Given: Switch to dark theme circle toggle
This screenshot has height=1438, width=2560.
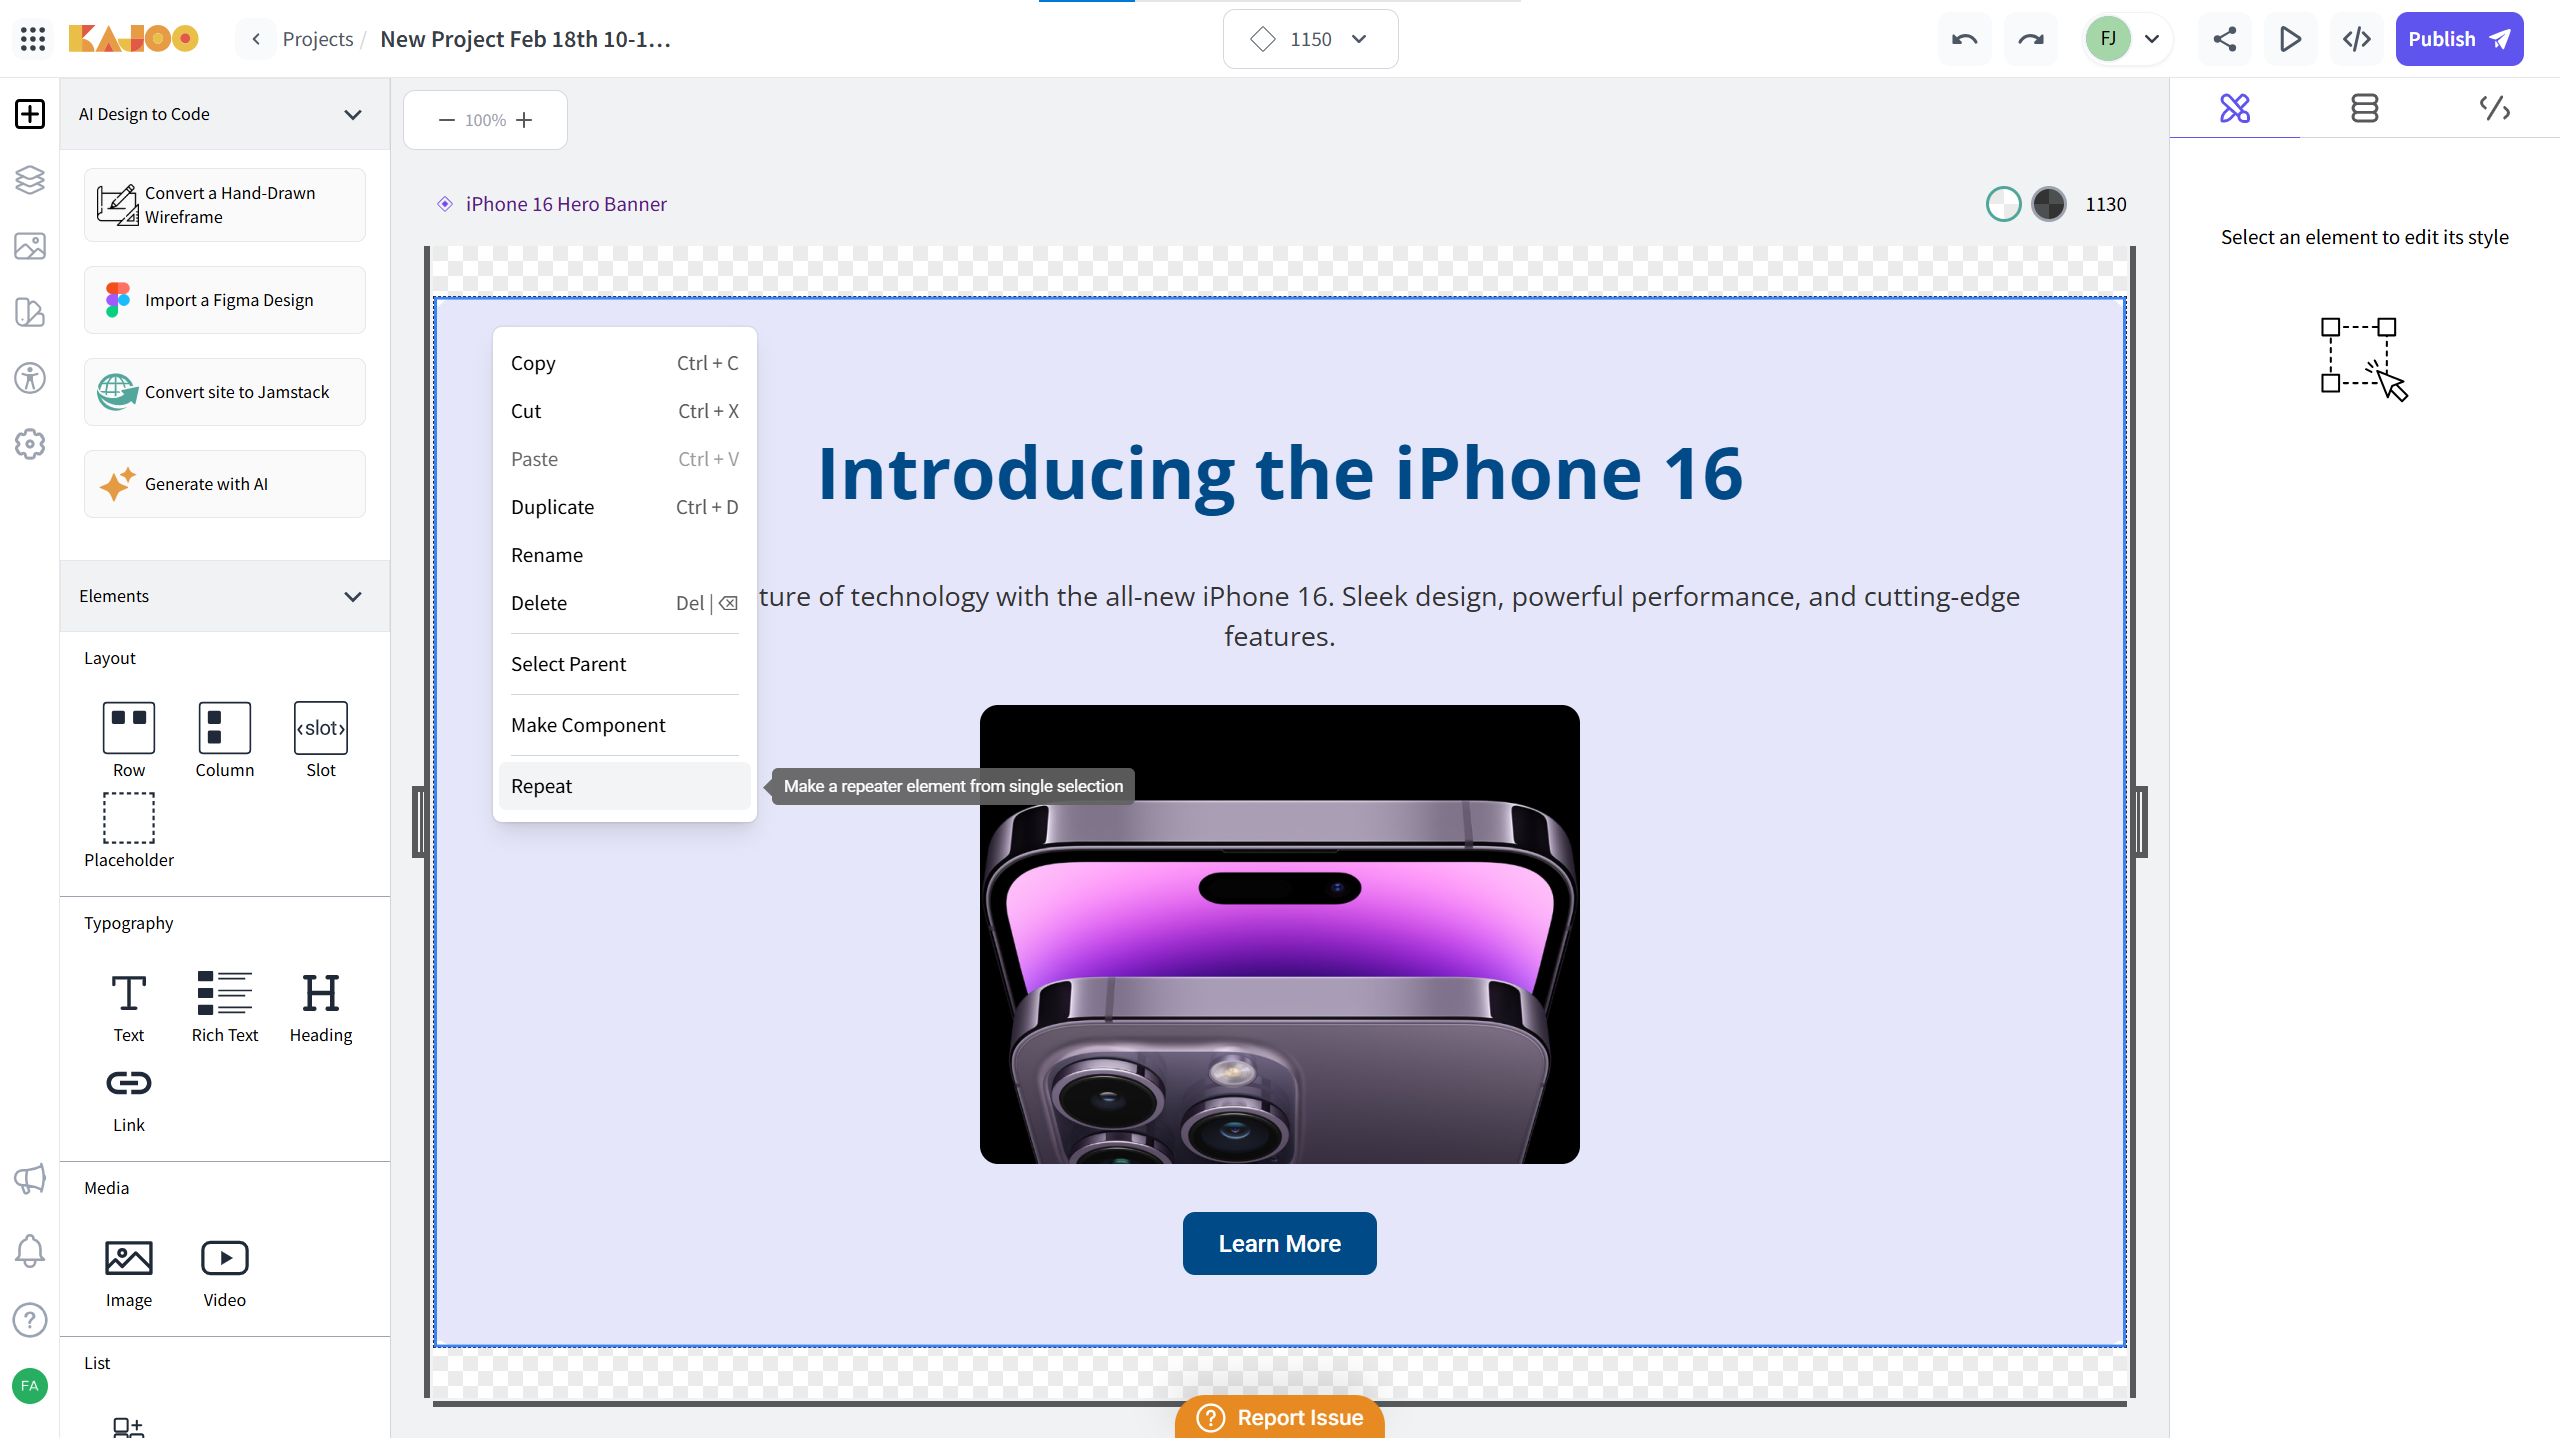Looking at the screenshot, I should tap(2049, 204).
